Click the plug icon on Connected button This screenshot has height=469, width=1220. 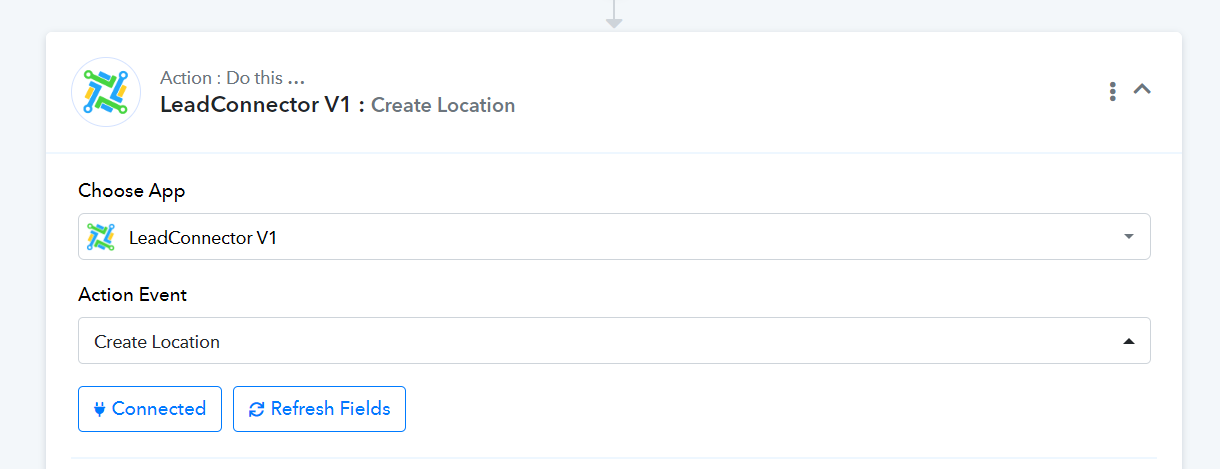click(100, 409)
